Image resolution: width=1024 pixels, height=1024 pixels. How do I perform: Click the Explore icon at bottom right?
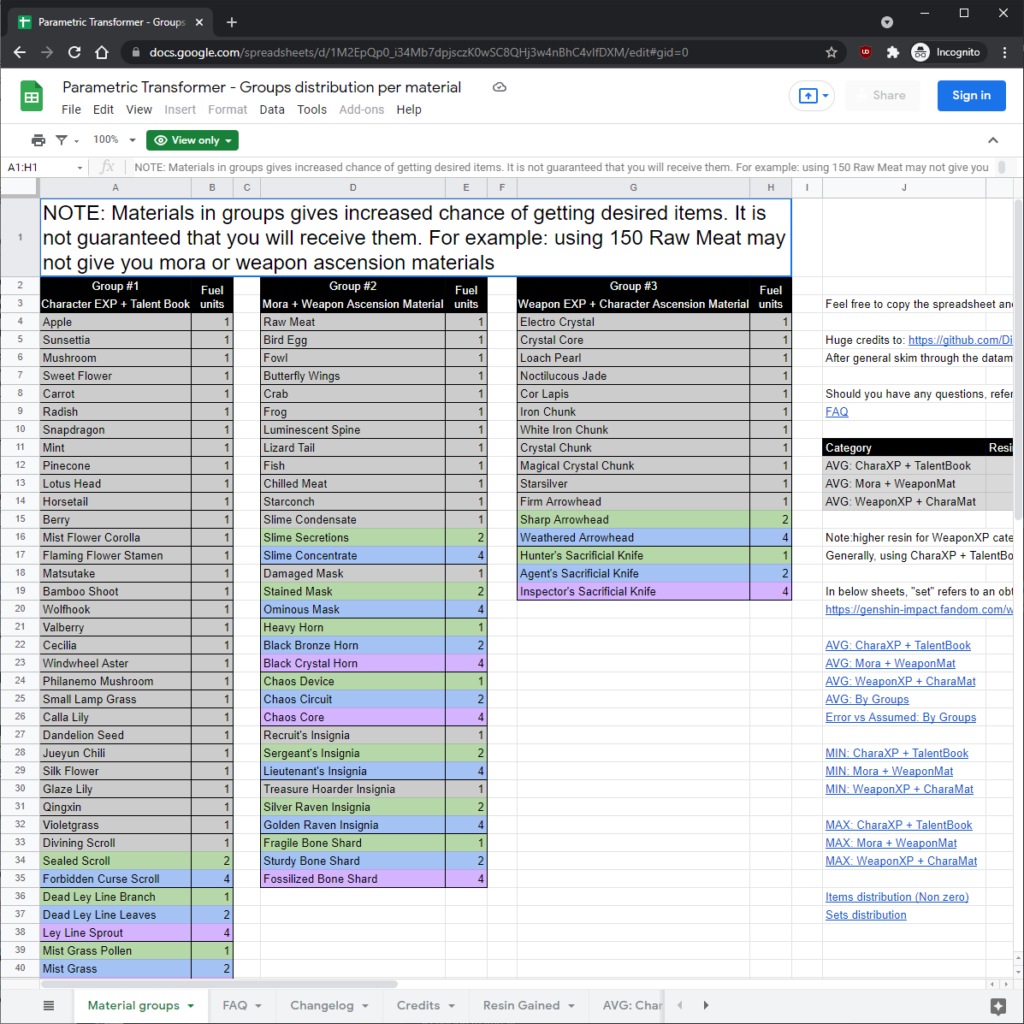pyautogui.click(x=998, y=1006)
